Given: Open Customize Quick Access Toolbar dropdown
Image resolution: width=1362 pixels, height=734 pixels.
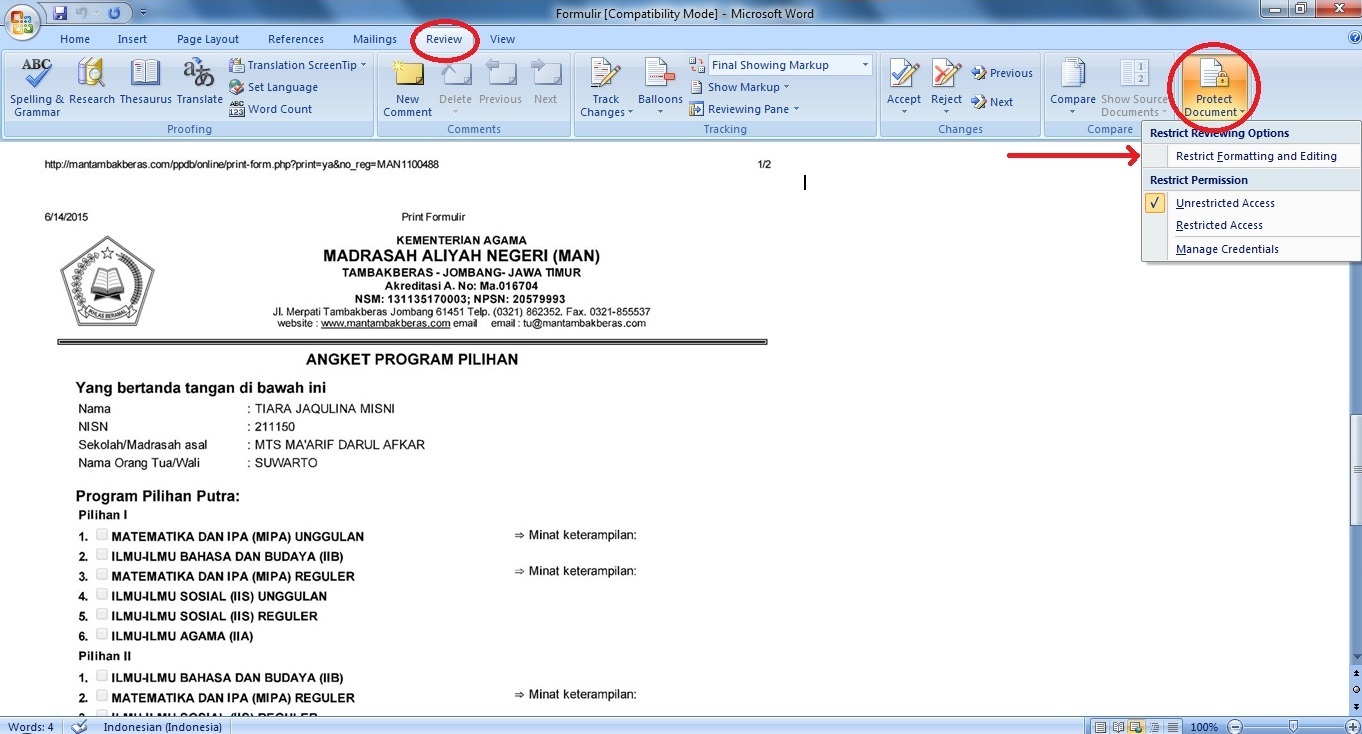Looking at the screenshot, I should pyautogui.click(x=143, y=13).
